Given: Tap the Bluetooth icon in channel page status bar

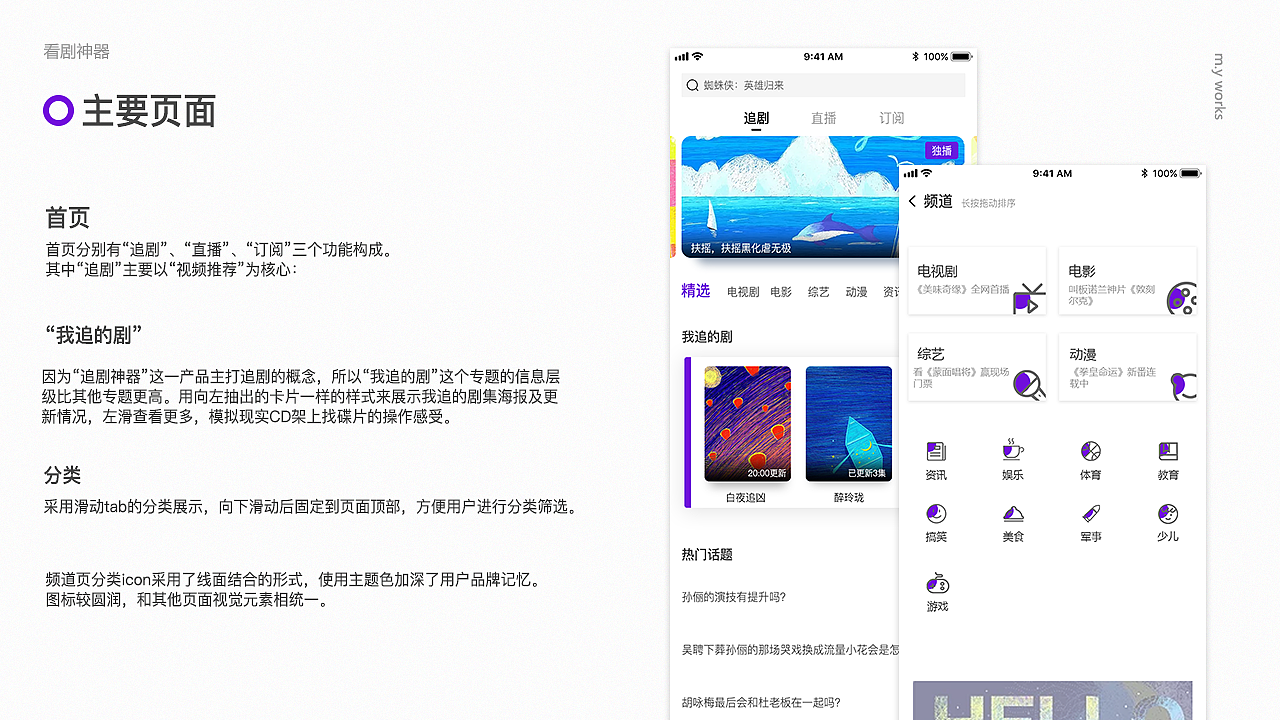Looking at the screenshot, I should tap(1144, 173).
